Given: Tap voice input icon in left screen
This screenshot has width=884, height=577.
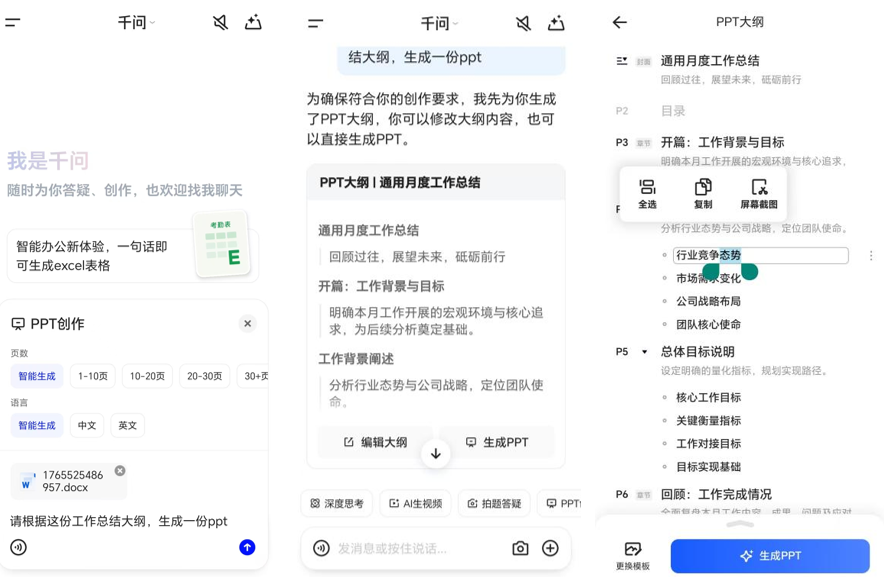Looking at the screenshot, I should (x=19, y=547).
